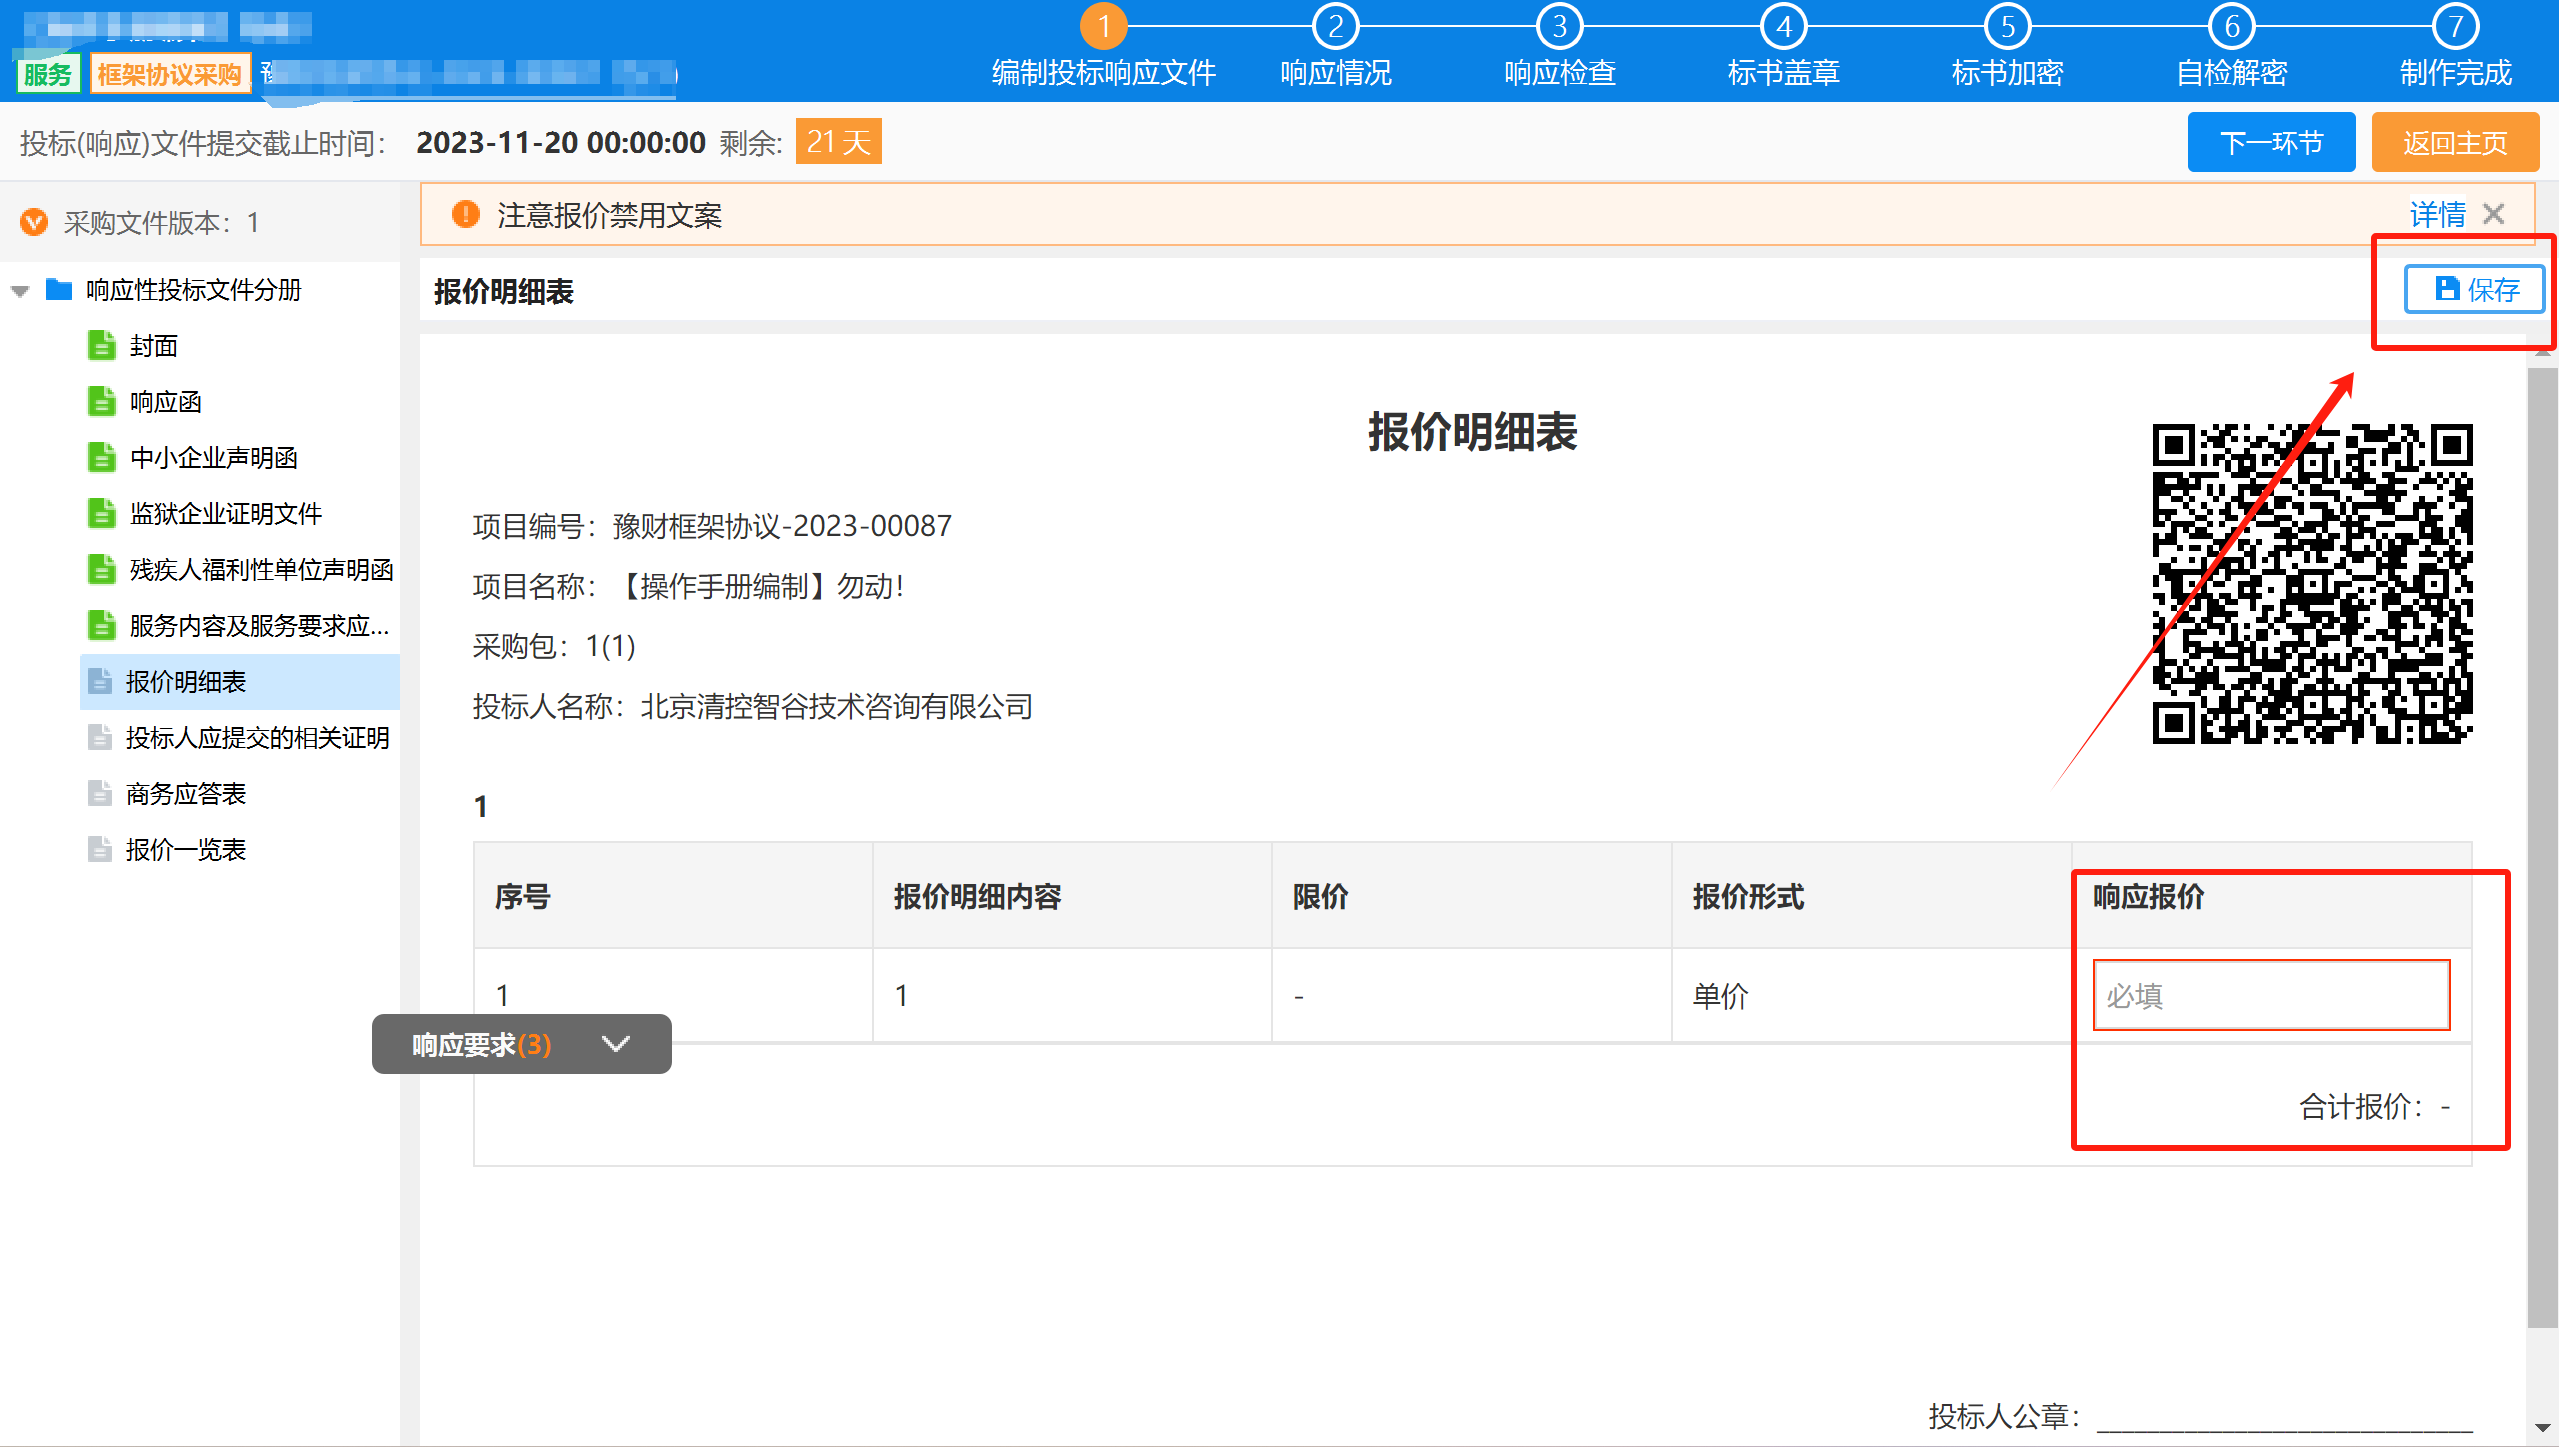This screenshot has width=2559, height=1447.
Task: Go to step 3 响应检查
Action: point(1560,48)
